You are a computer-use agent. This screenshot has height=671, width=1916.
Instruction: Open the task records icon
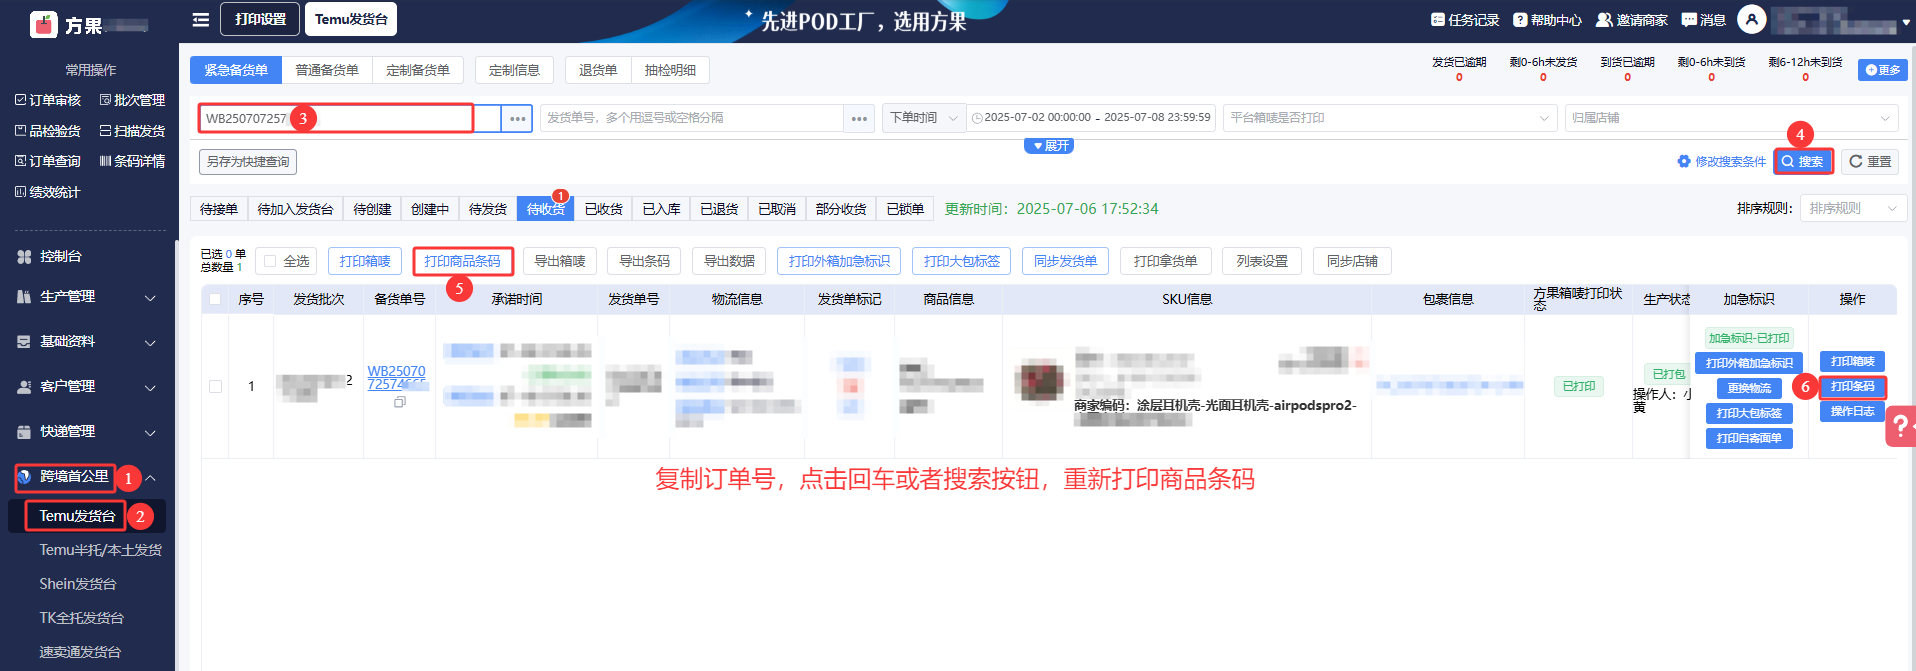click(1438, 20)
